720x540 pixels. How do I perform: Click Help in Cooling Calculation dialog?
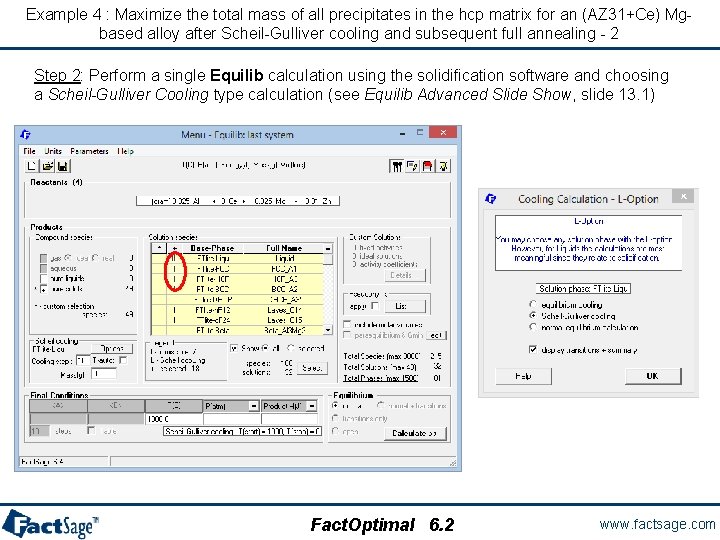(x=523, y=376)
